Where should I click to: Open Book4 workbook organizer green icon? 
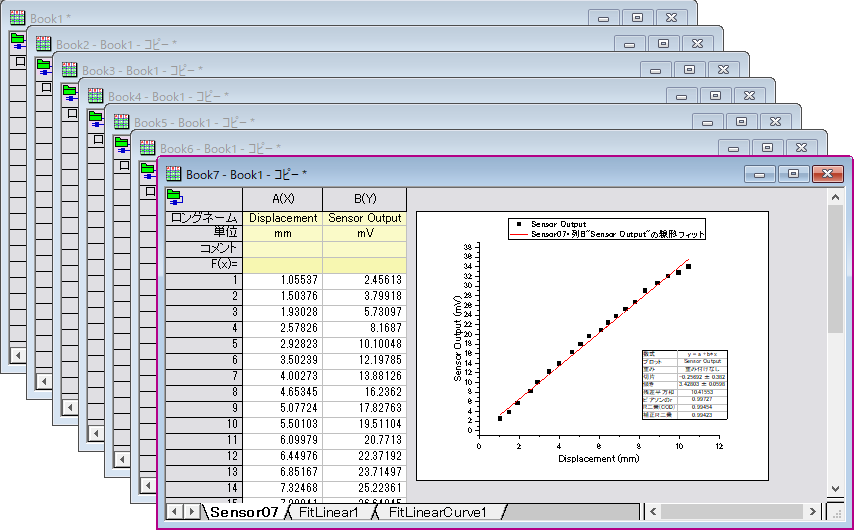tap(96, 119)
